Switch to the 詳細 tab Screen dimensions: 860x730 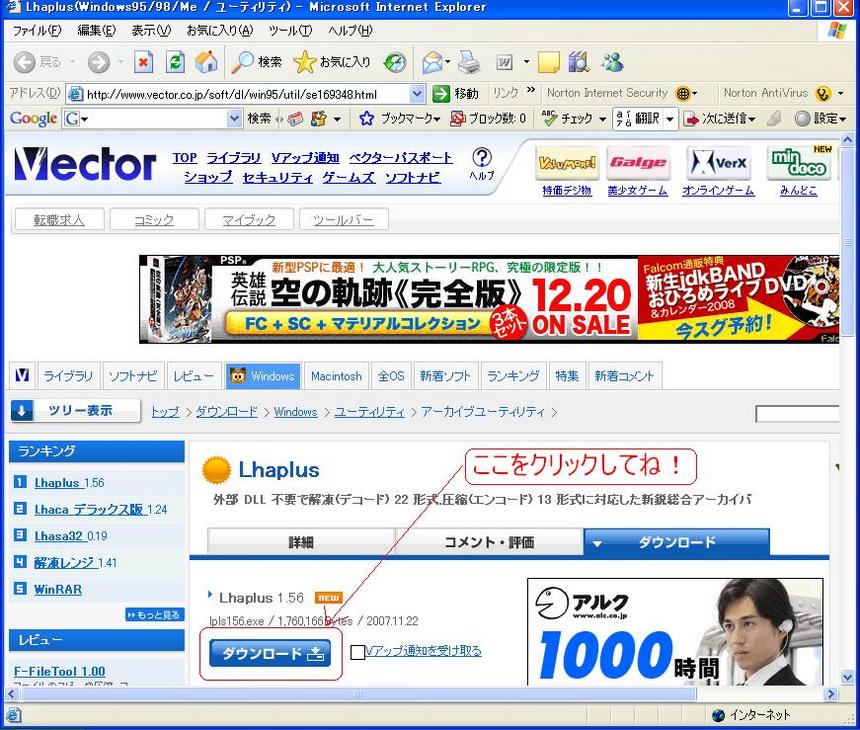(301, 542)
